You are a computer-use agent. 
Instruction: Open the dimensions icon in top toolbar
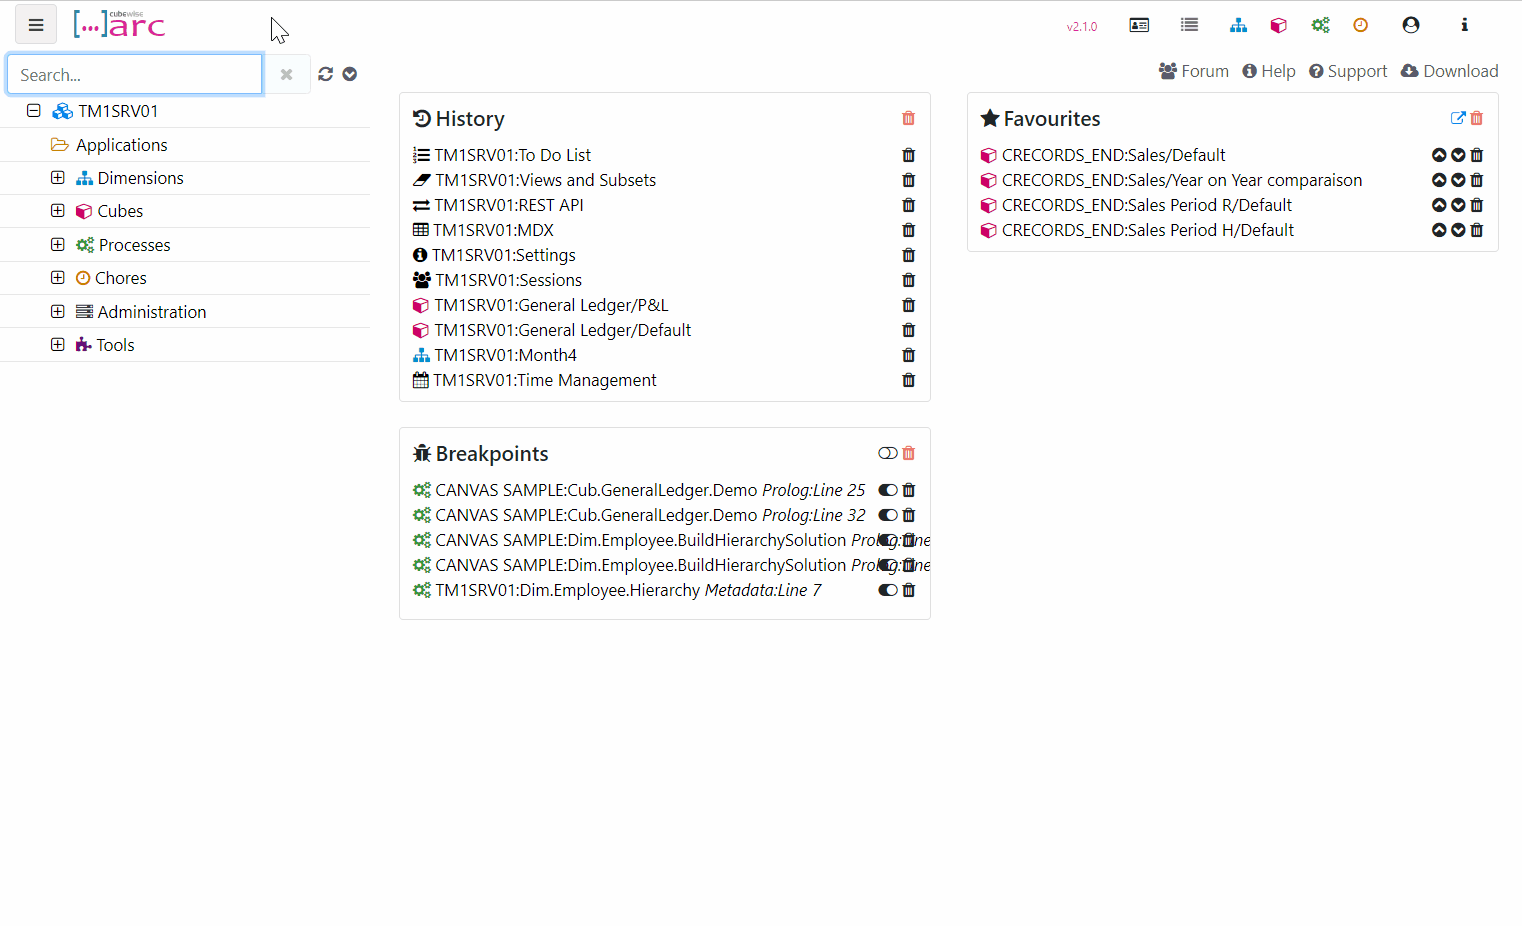click(1238, 25)
